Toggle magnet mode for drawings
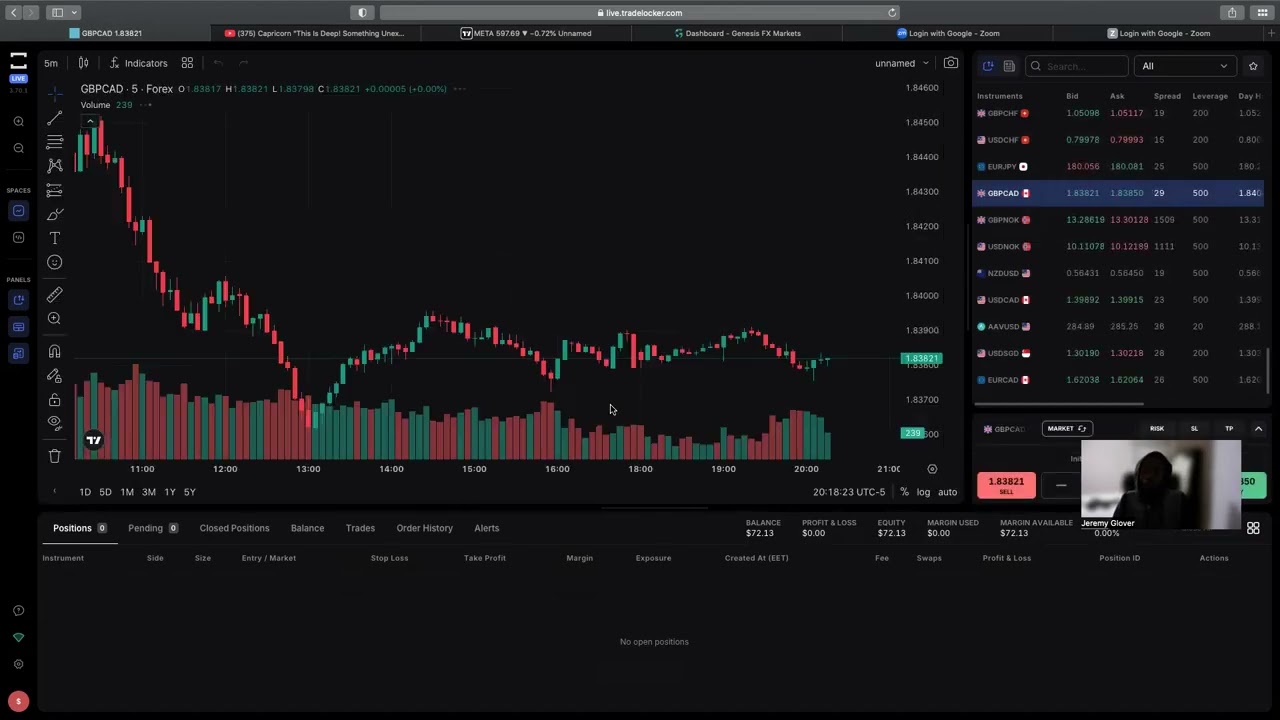 55,352
